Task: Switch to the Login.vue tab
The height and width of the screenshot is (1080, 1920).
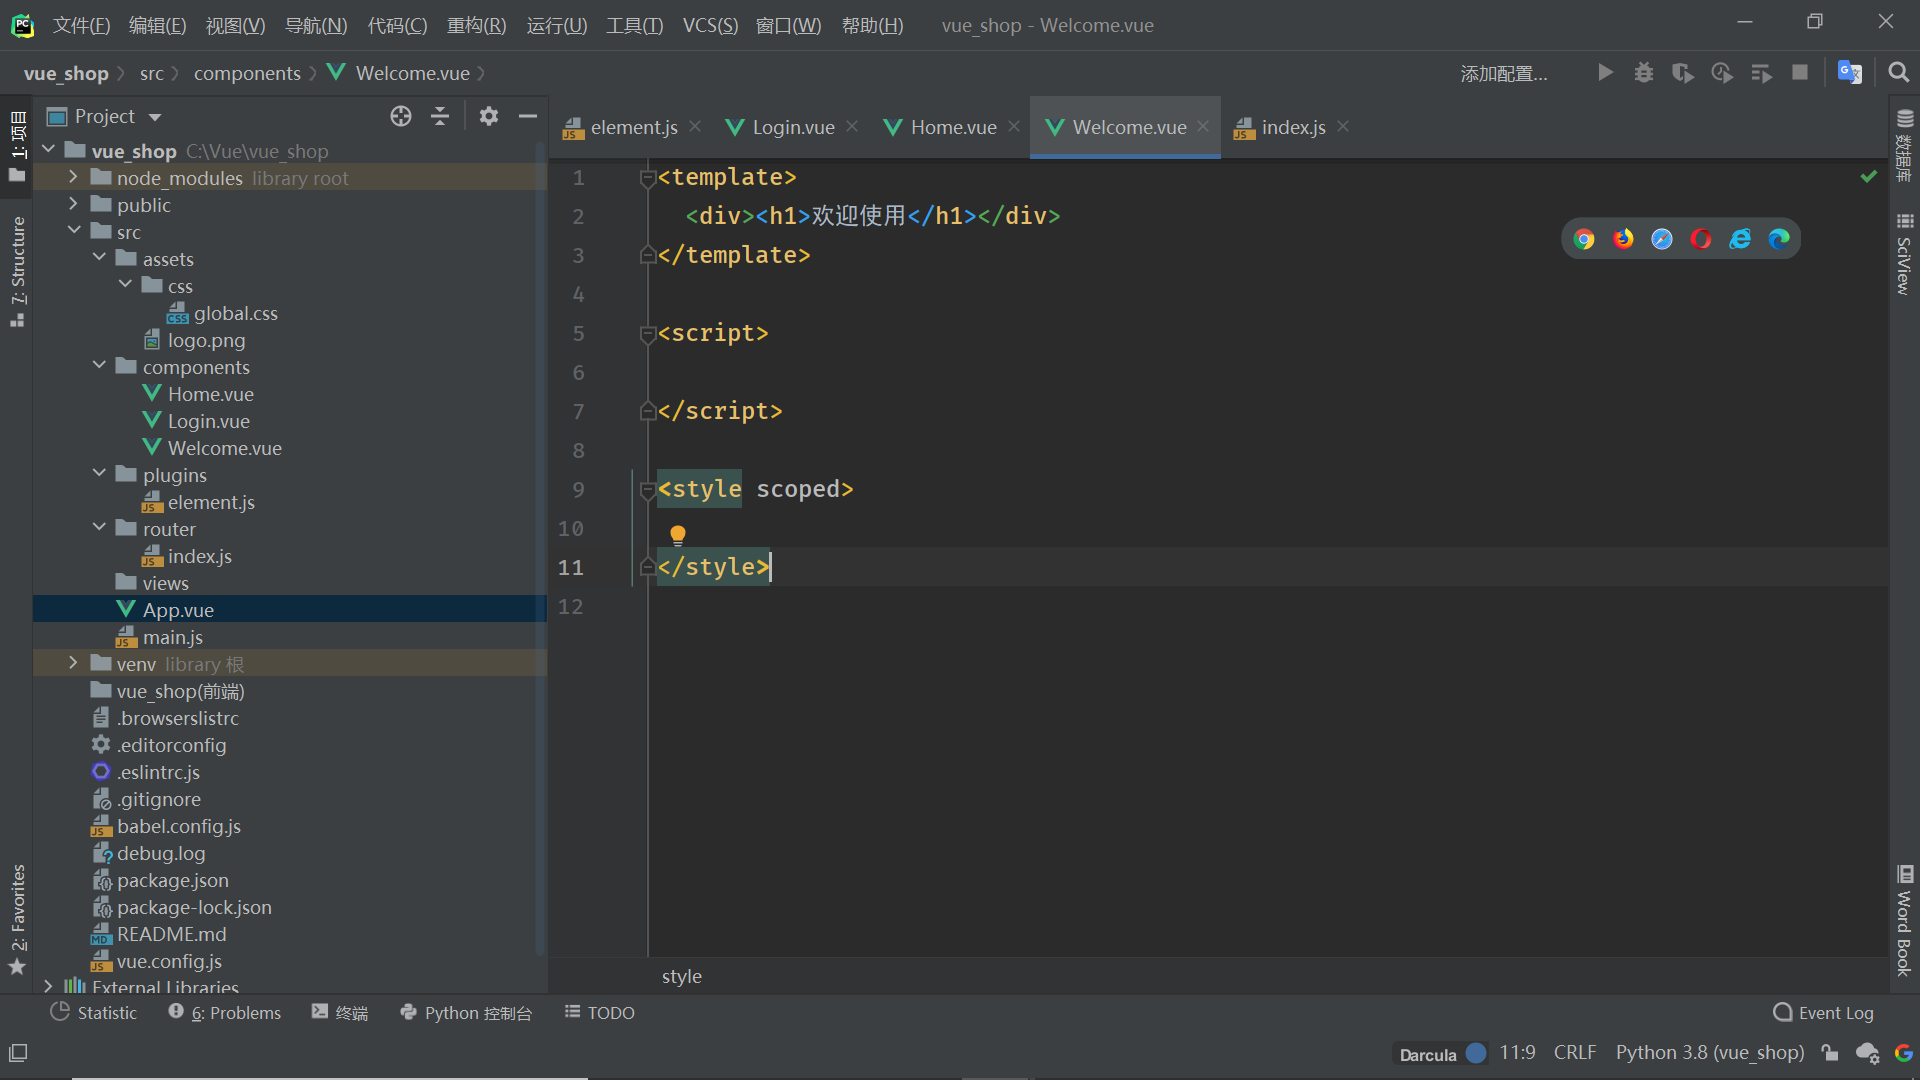Action: [793, 127]
